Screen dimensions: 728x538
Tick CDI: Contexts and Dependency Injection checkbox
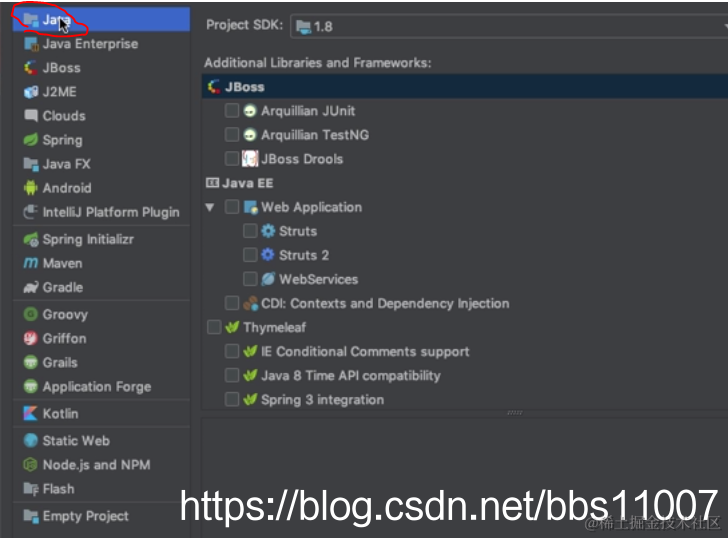click(x=232, y=303)
